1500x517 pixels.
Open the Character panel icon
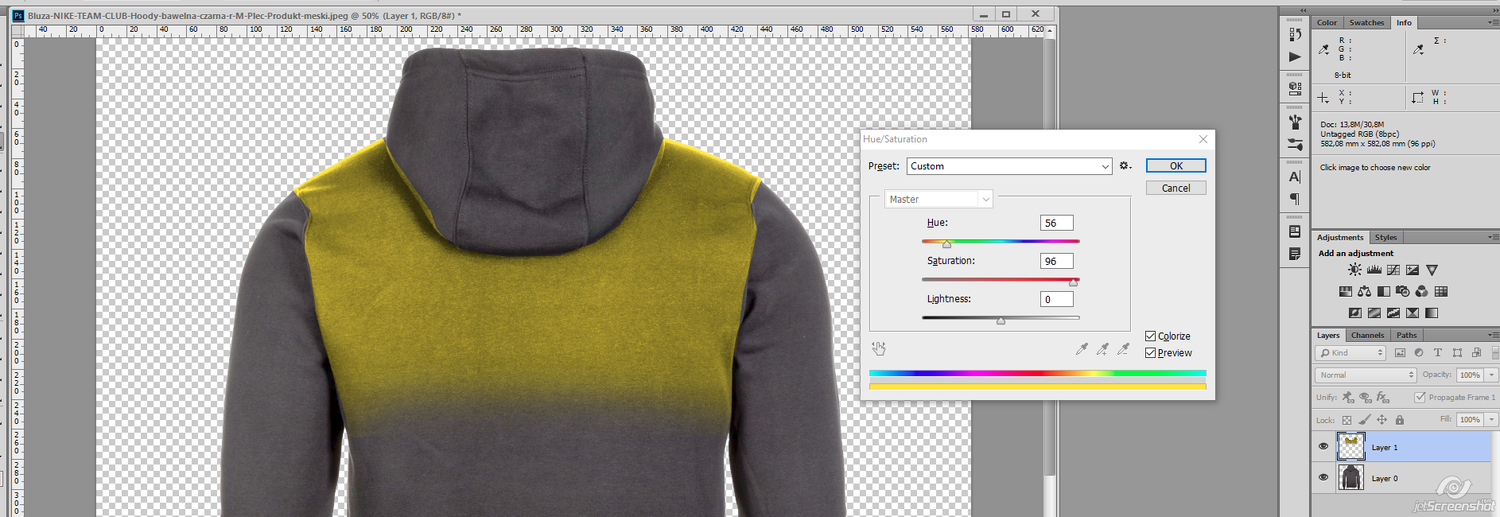click(1295, 177)
